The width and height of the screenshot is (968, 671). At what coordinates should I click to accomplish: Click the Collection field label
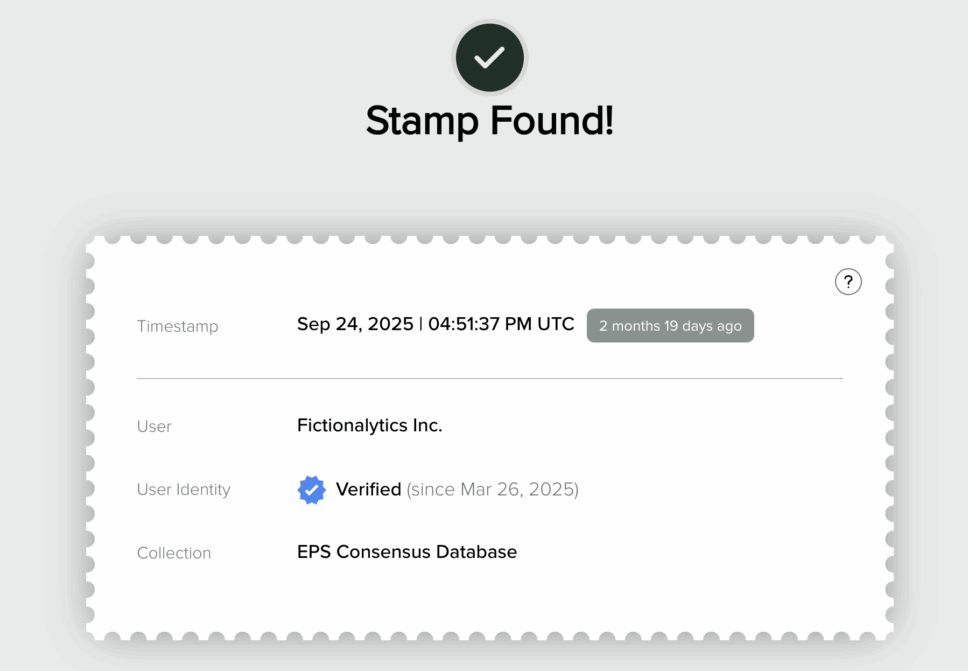point(174,553)
